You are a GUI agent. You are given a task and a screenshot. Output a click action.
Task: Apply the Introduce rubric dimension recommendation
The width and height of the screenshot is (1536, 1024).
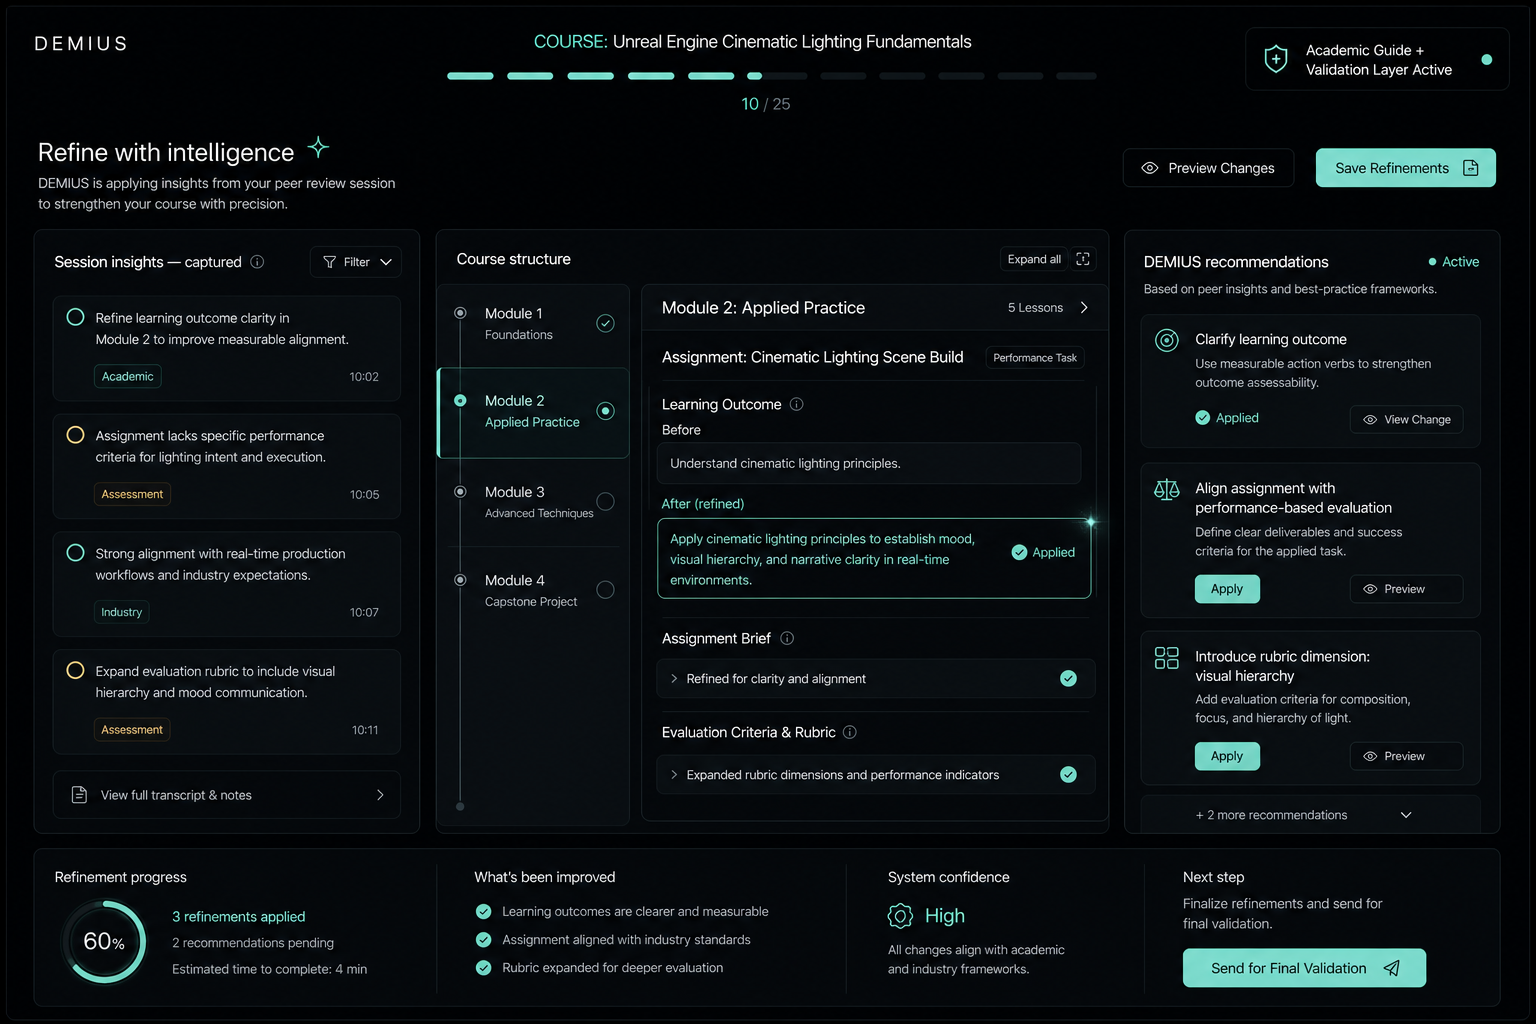1227,756
